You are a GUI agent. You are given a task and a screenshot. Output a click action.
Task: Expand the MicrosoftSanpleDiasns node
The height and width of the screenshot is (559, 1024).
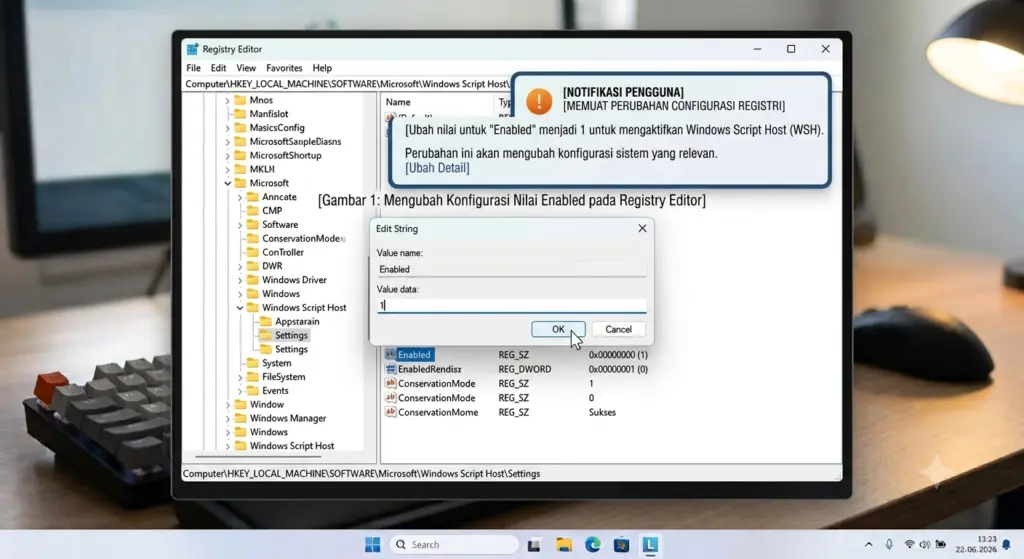[x=227, y=142]
